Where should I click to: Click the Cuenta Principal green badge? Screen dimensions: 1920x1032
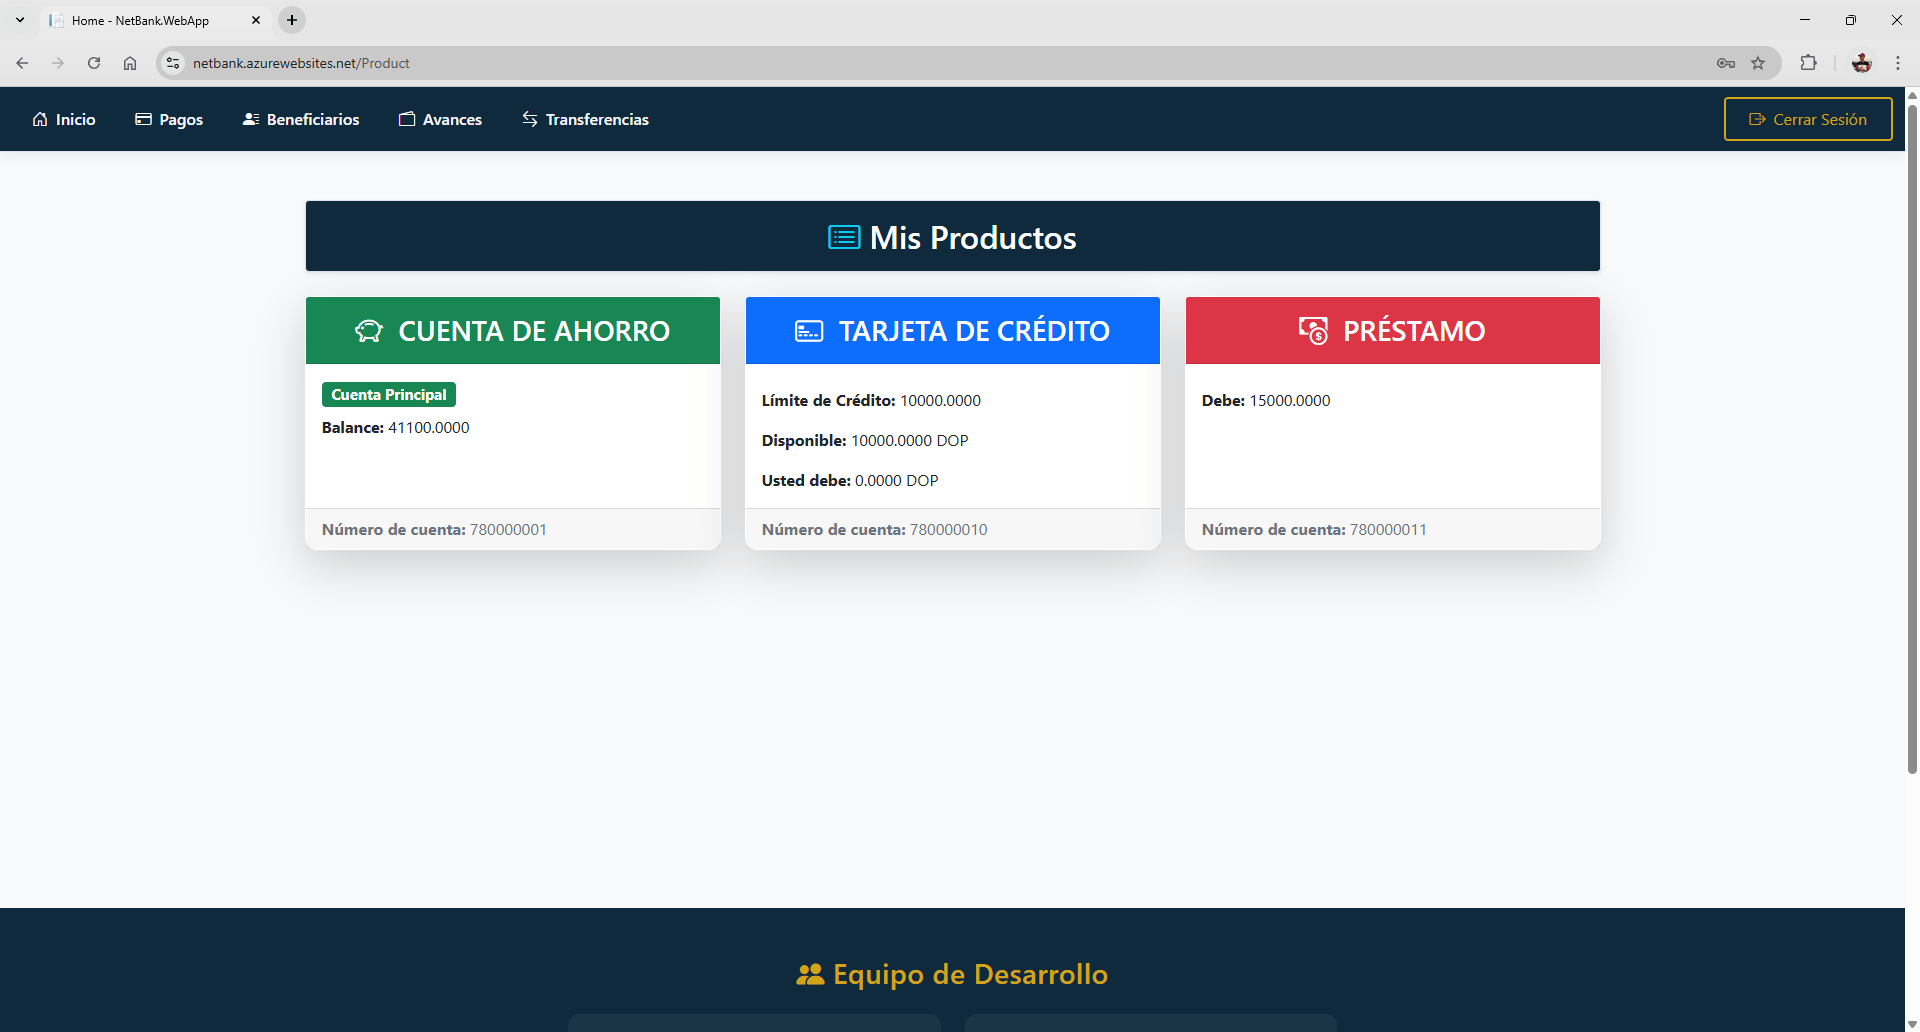click(x=389, y=395)
